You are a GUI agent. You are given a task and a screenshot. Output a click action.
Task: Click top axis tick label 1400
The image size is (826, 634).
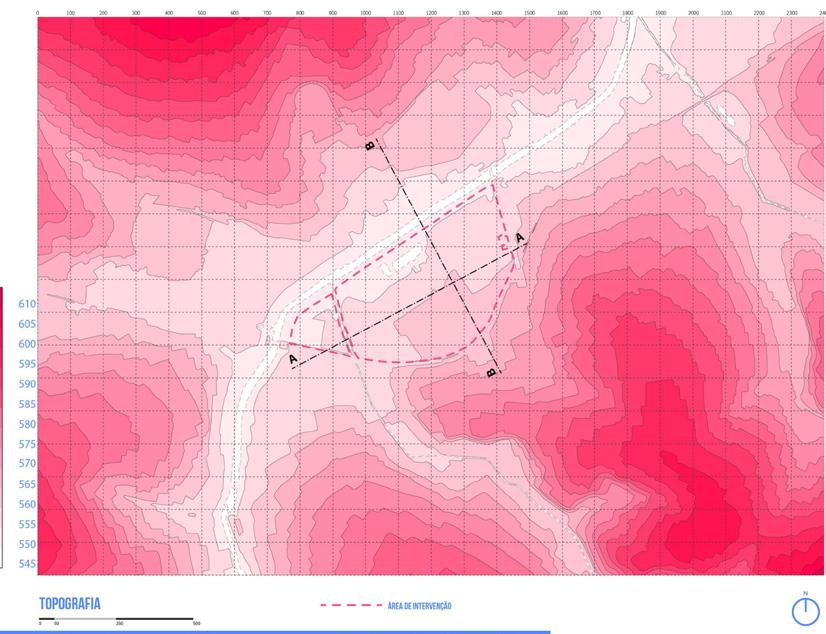click(496, 13)
